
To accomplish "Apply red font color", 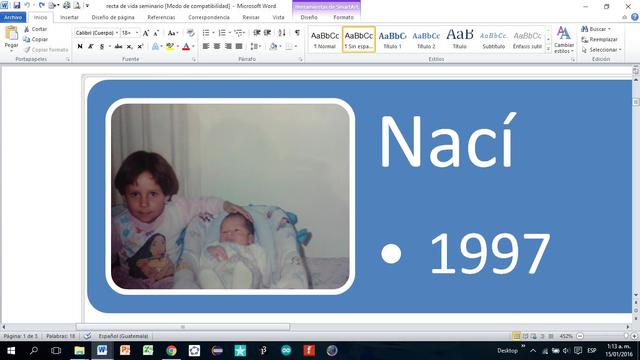I will (186, 47).
